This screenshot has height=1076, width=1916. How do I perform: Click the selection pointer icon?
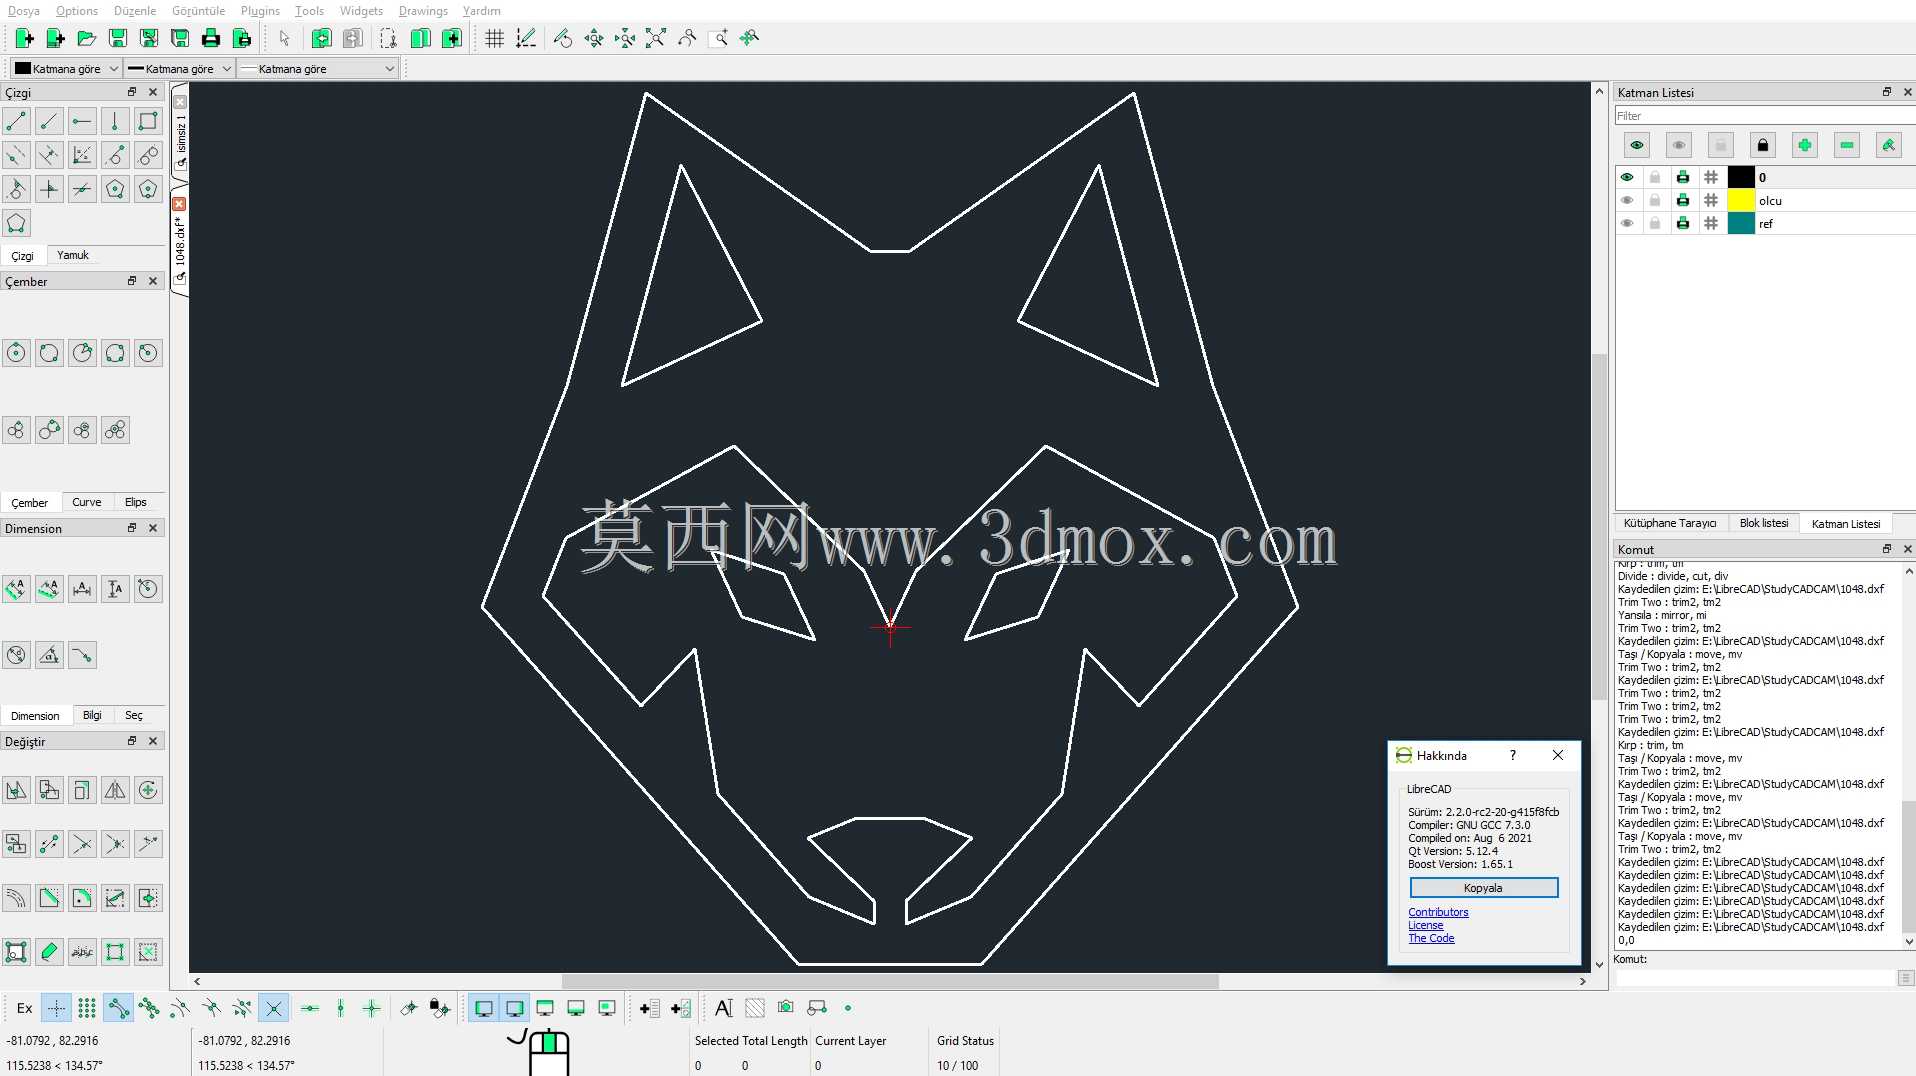(x=284, y=38)
